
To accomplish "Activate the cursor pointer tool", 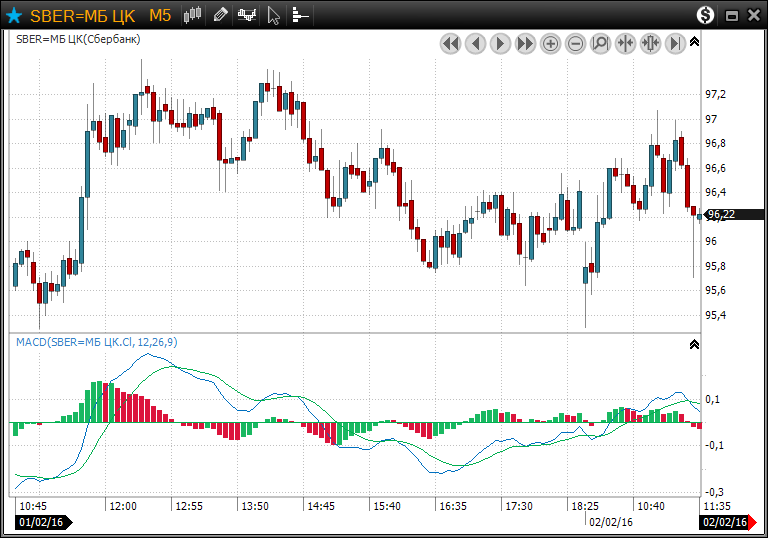I will 274,15.
